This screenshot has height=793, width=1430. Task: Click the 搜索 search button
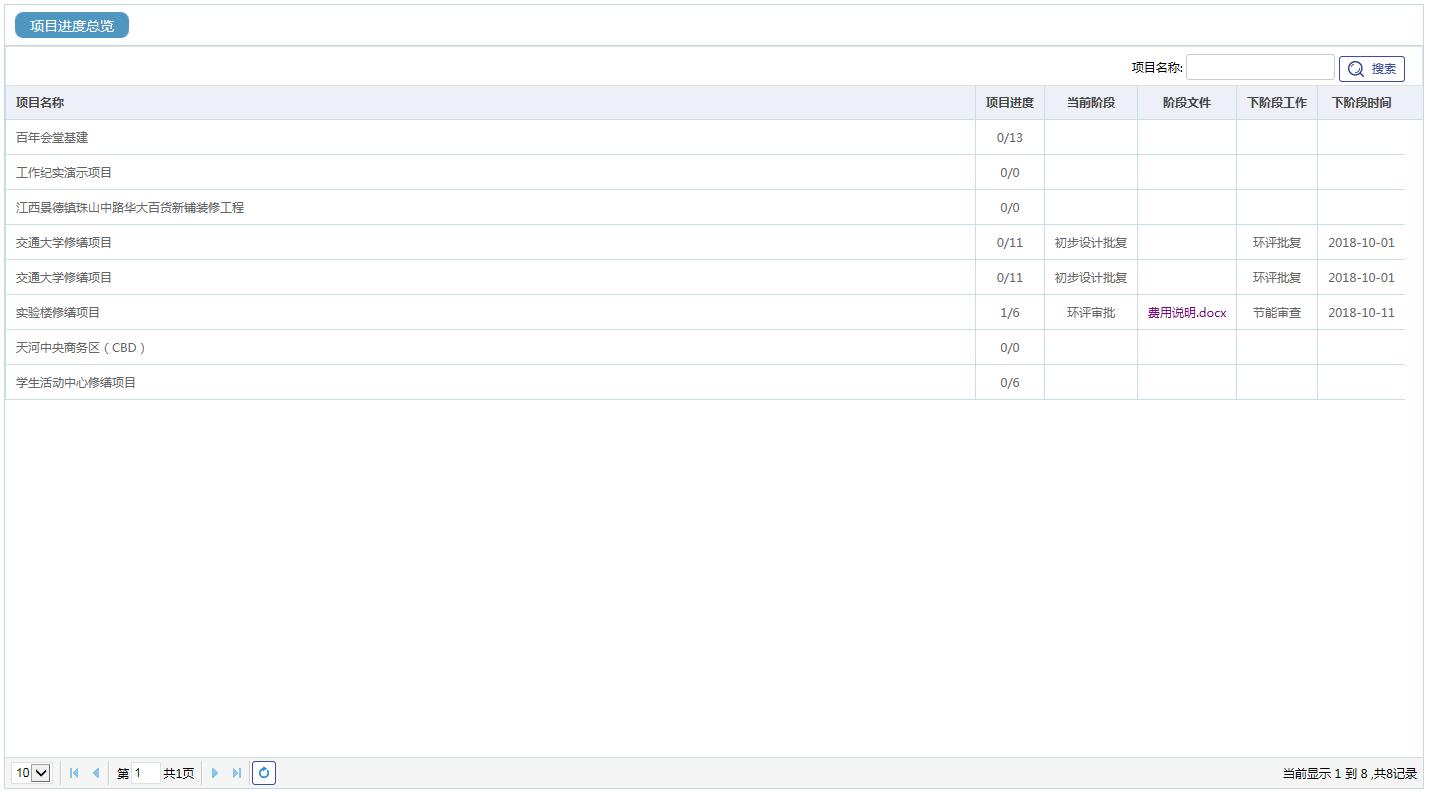pos(1371,69)
